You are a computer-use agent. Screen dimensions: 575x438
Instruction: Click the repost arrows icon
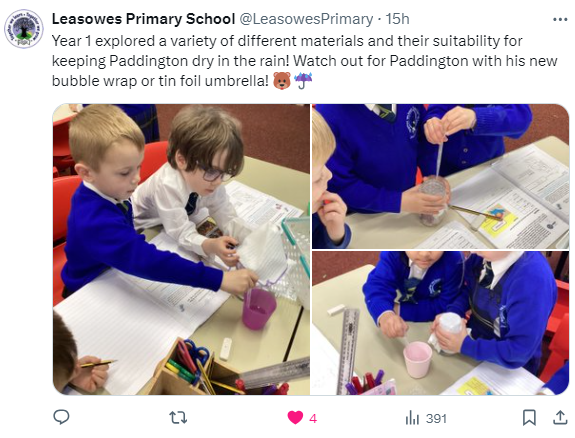pyautogui.click(x=178, y=417)
